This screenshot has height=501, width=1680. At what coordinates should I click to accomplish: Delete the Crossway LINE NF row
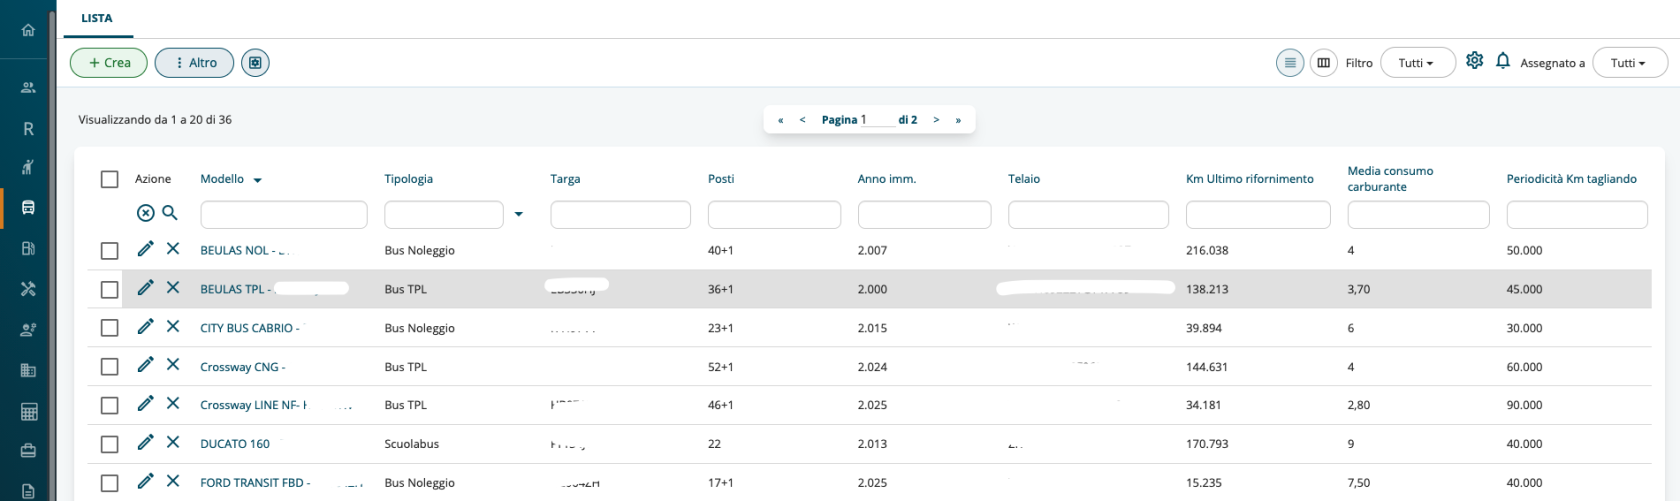[x=173, y=404]
